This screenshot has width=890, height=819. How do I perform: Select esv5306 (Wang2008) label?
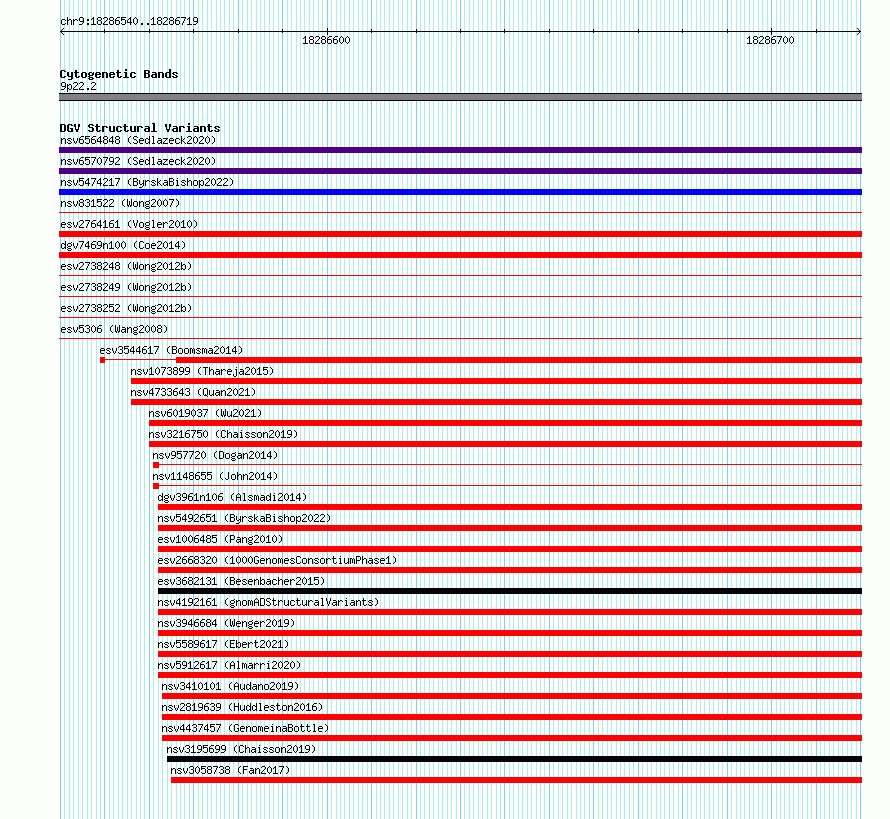[x=114, y=329]
